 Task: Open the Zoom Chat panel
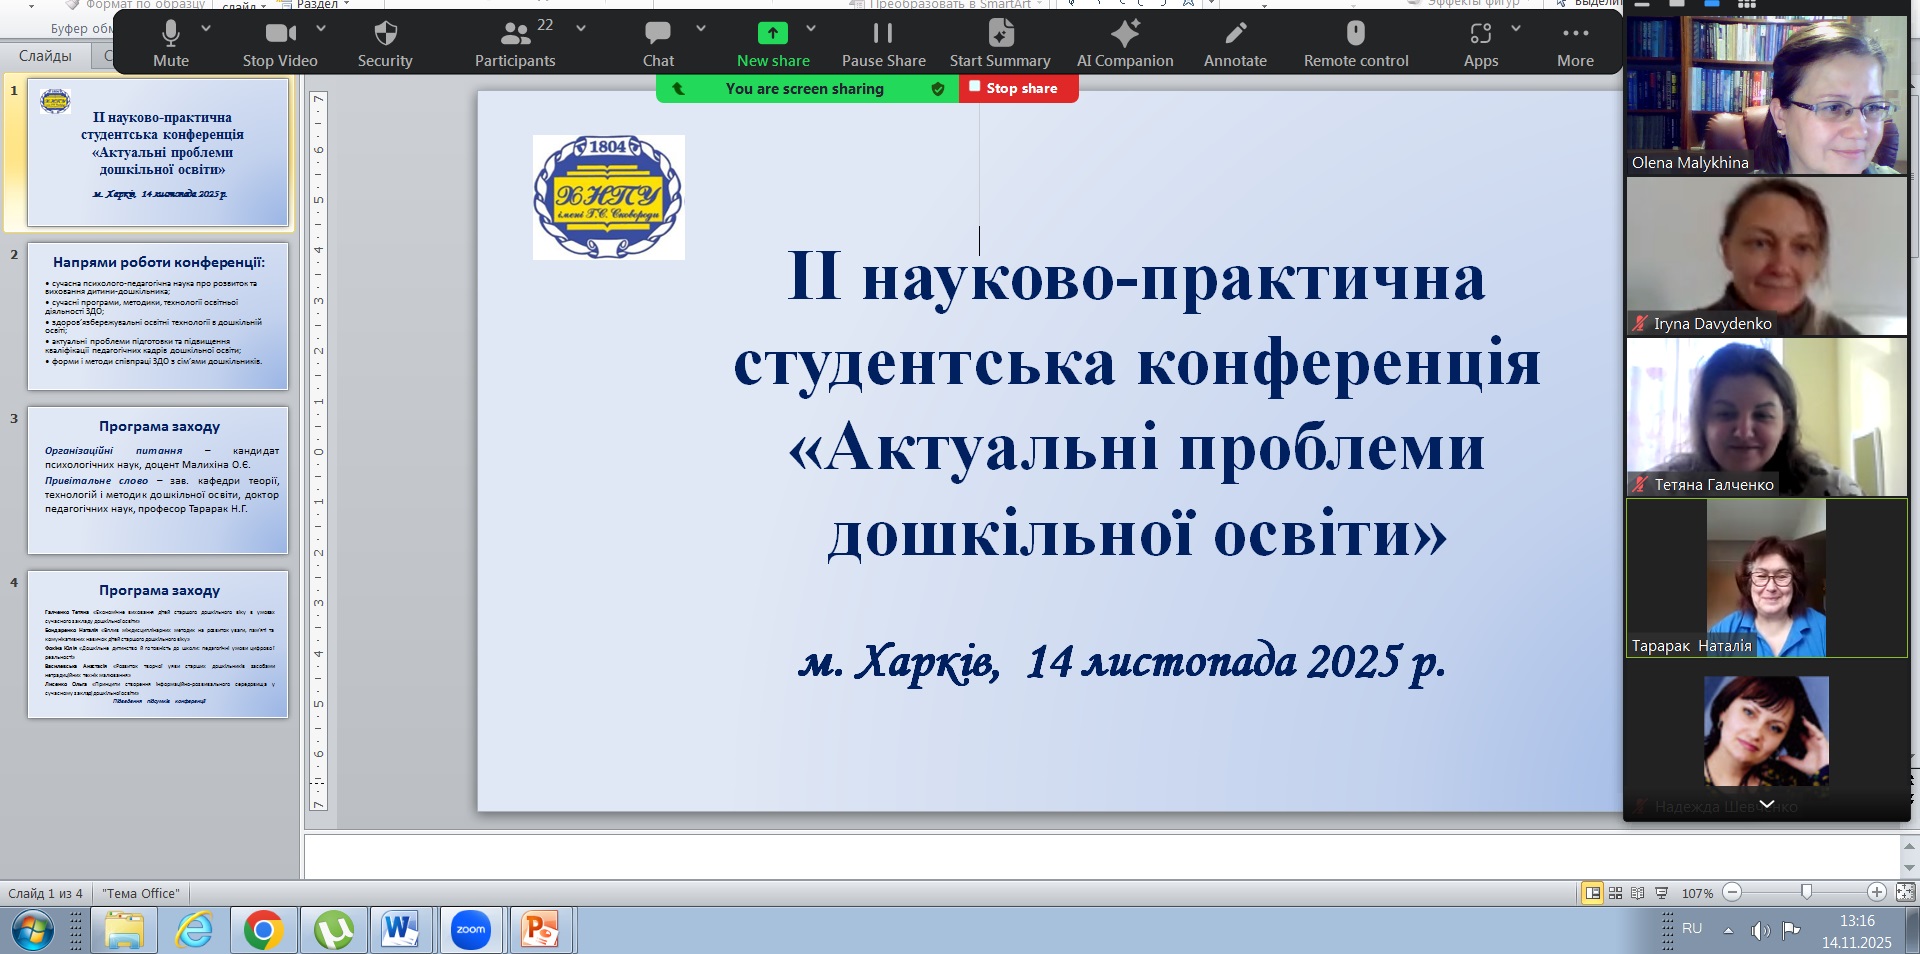[658, 44]
